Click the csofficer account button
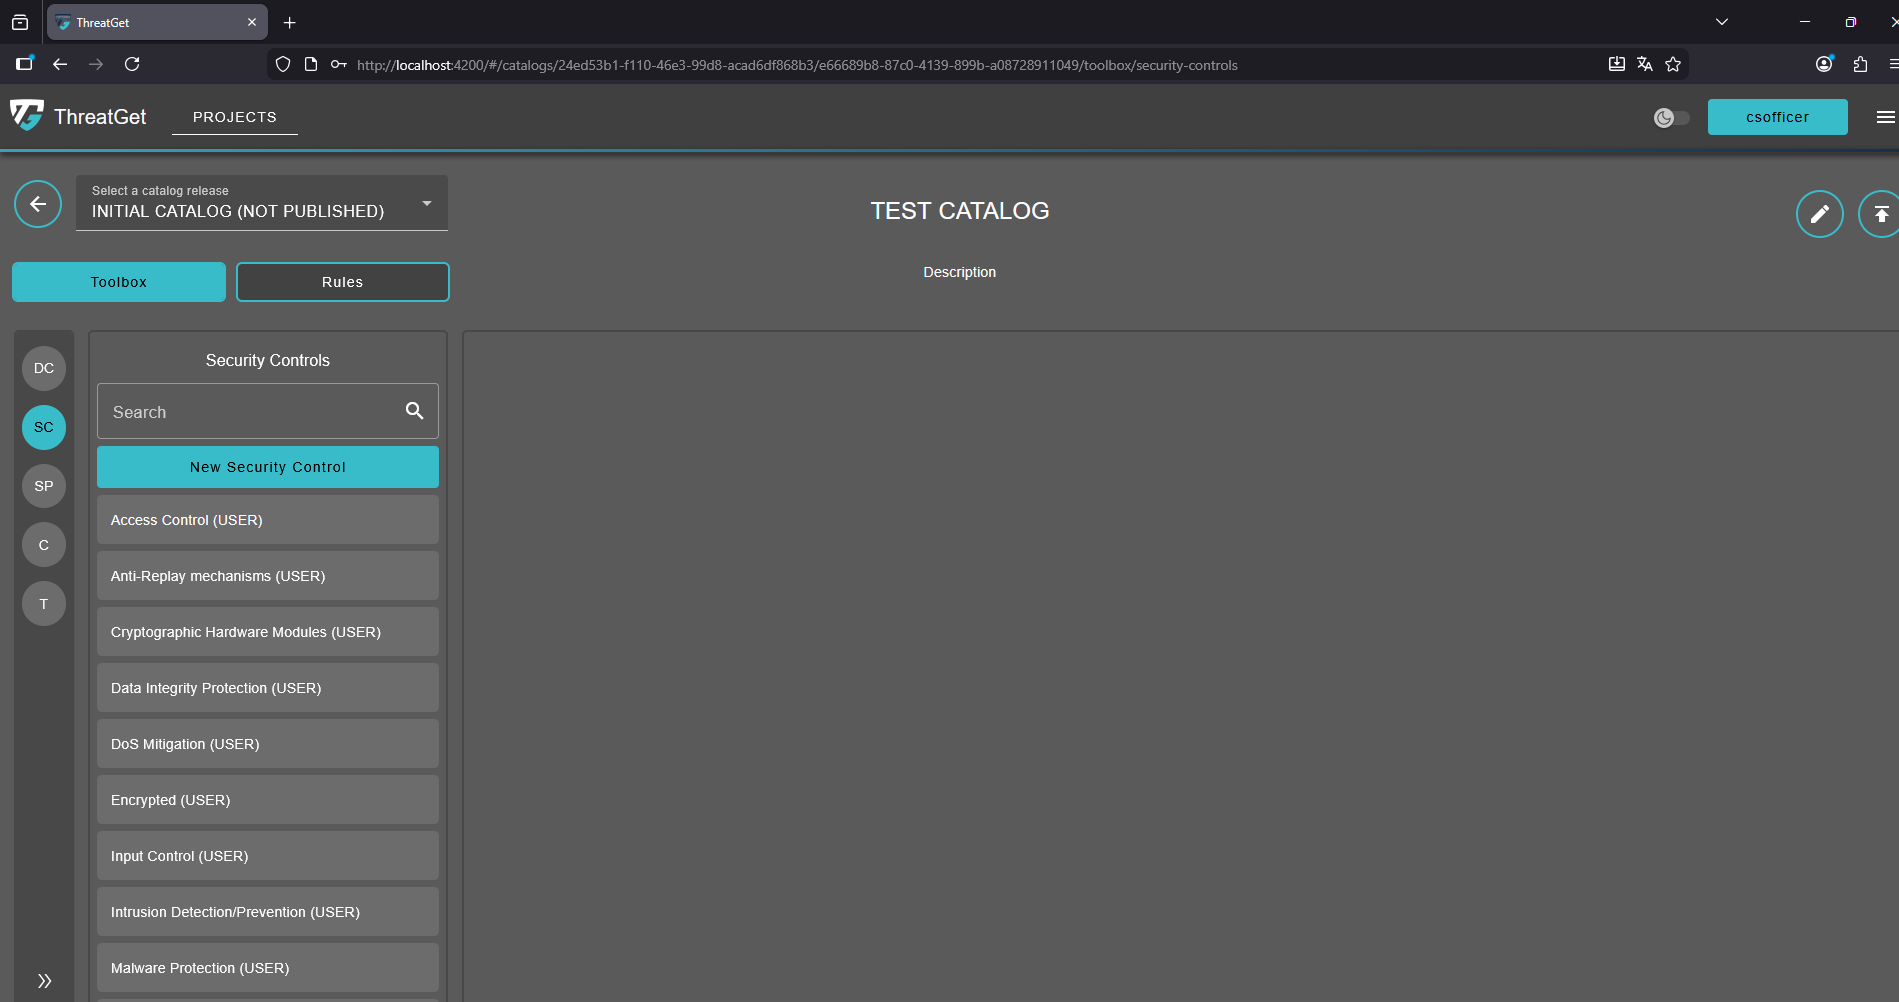1899x1002 pixels. pyautogui.click(x=1777, y=117)
